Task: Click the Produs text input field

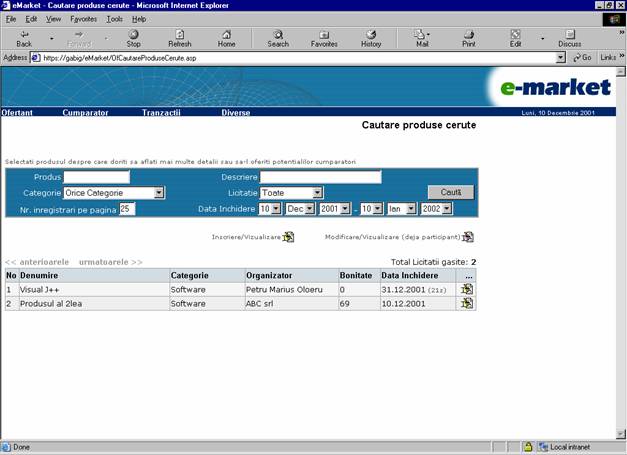Action: coord(97,177)
